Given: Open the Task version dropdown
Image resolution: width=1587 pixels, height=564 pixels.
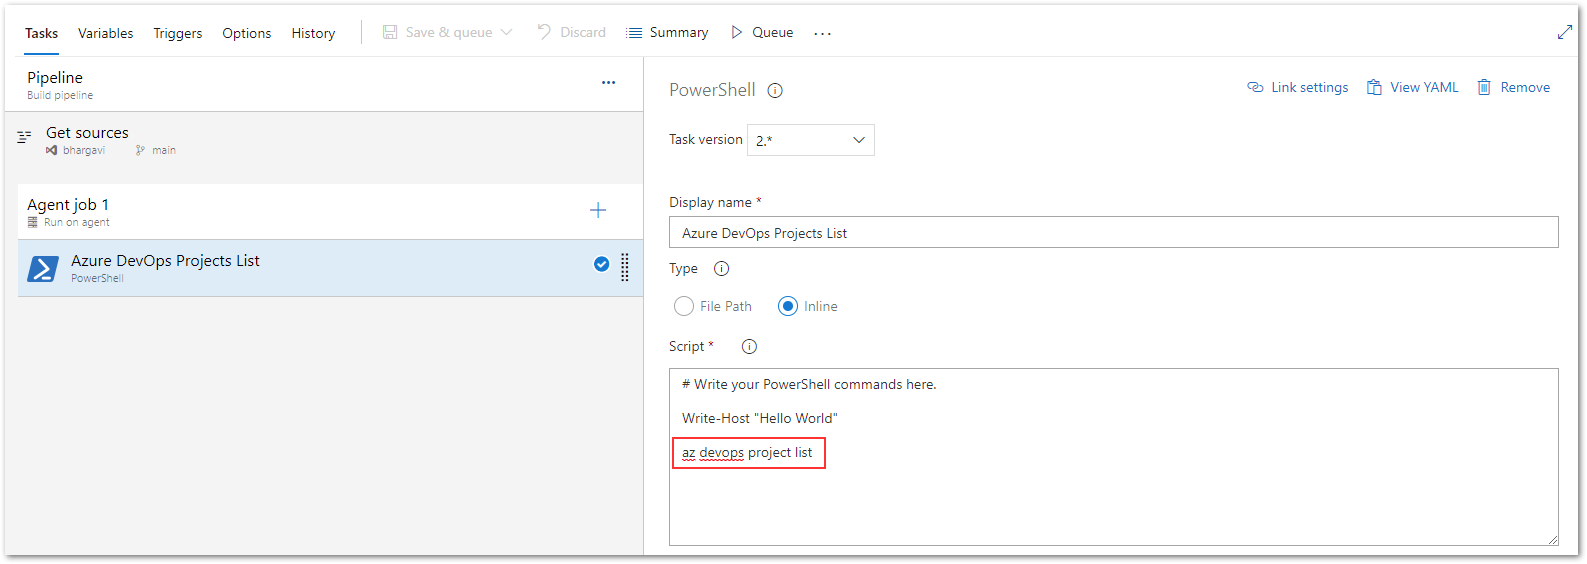Looking at the screenshot, I should tap(810, 140).
